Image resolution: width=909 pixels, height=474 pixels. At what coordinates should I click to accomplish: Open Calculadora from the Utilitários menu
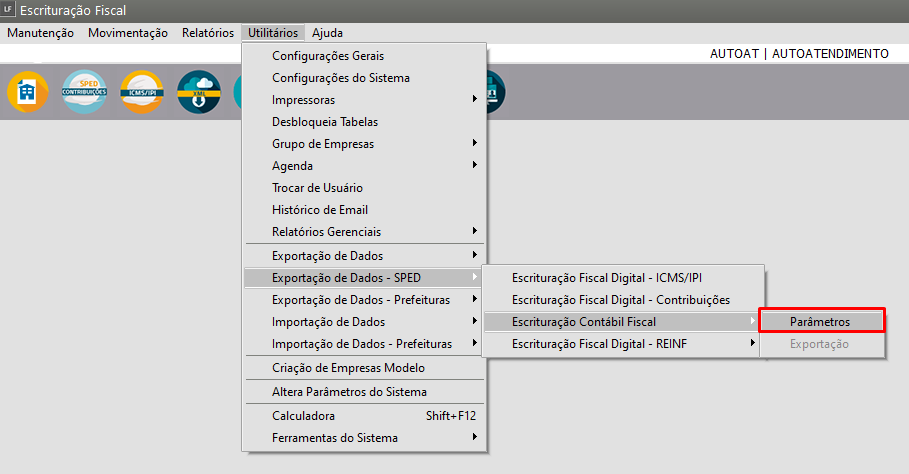click(303, 416)
